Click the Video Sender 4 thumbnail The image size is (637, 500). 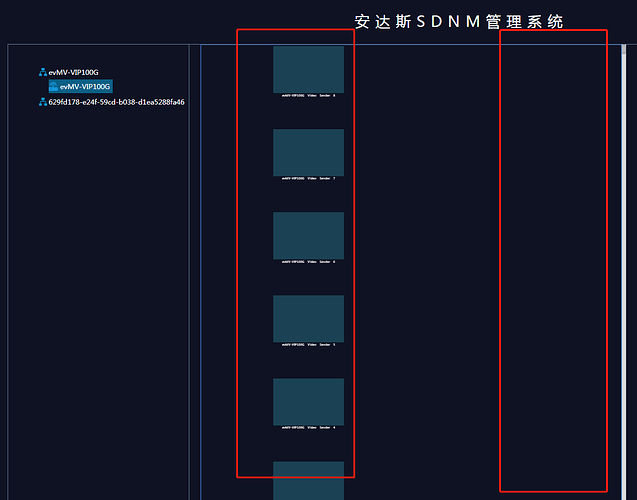[308, 401]
